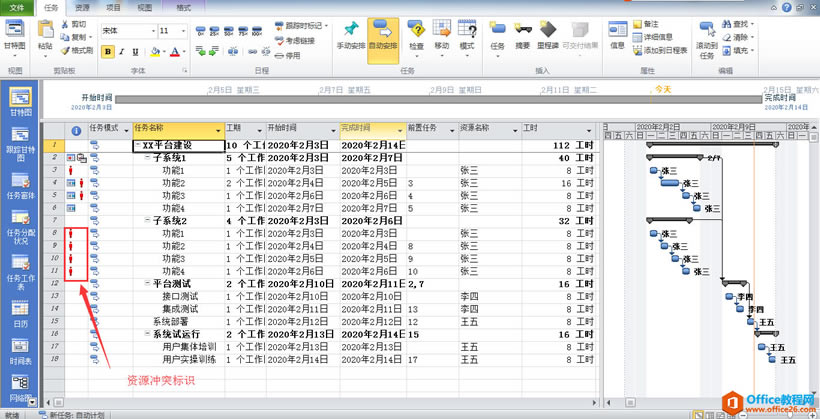Toggle underline text formatting

click(x=136, y=51)
